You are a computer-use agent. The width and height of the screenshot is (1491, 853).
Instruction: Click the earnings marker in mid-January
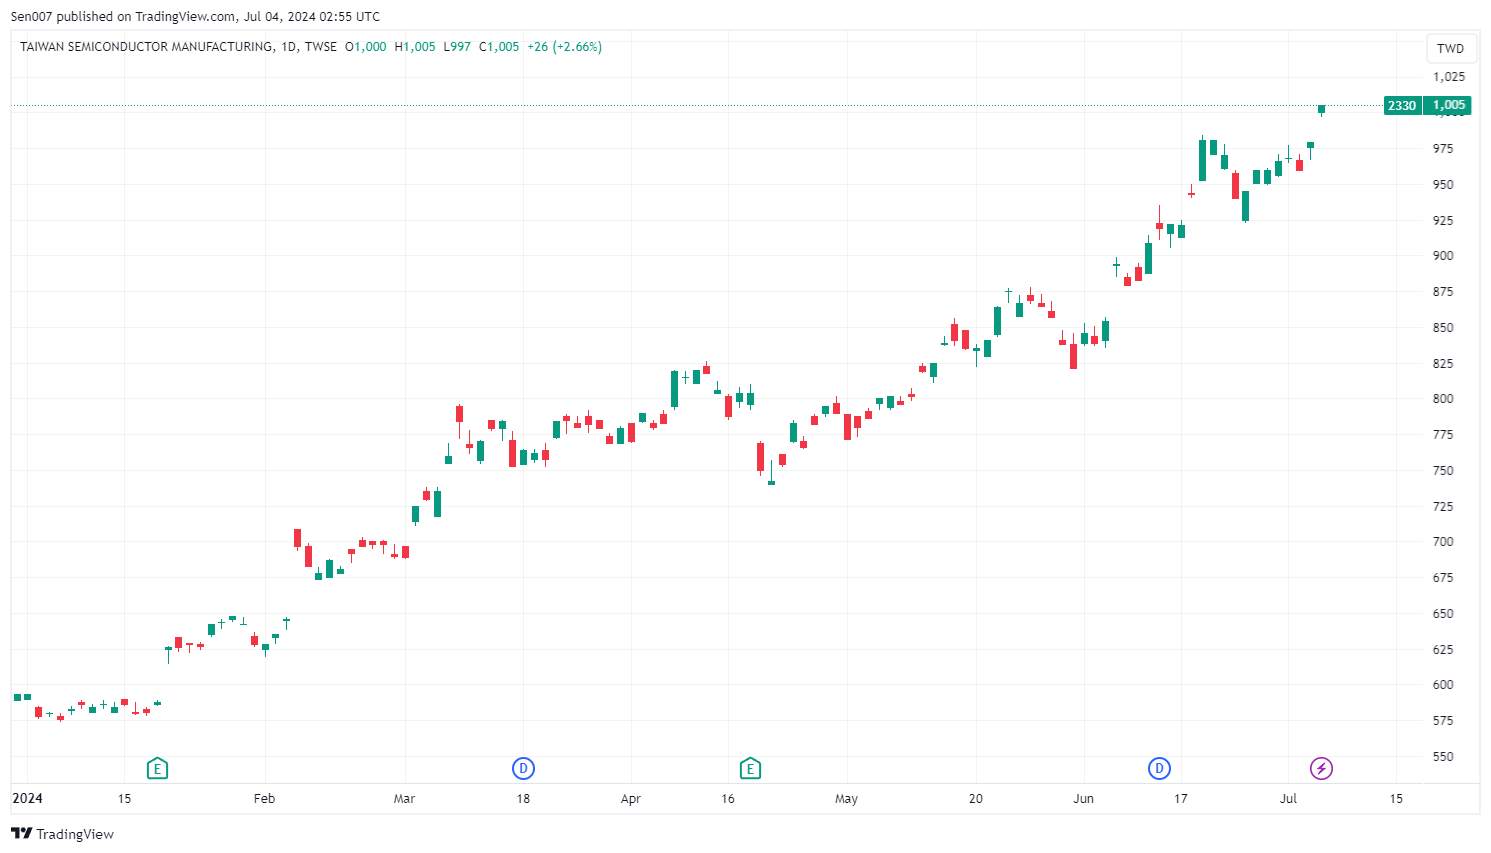(x=157, y=768)
